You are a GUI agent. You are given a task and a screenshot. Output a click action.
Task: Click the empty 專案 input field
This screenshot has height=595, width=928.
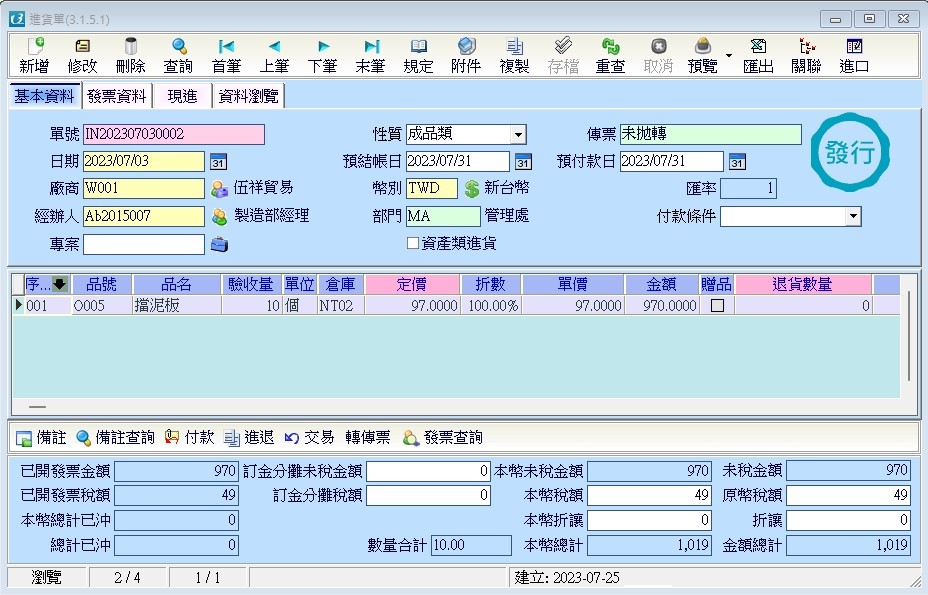[x=144, y=244]
